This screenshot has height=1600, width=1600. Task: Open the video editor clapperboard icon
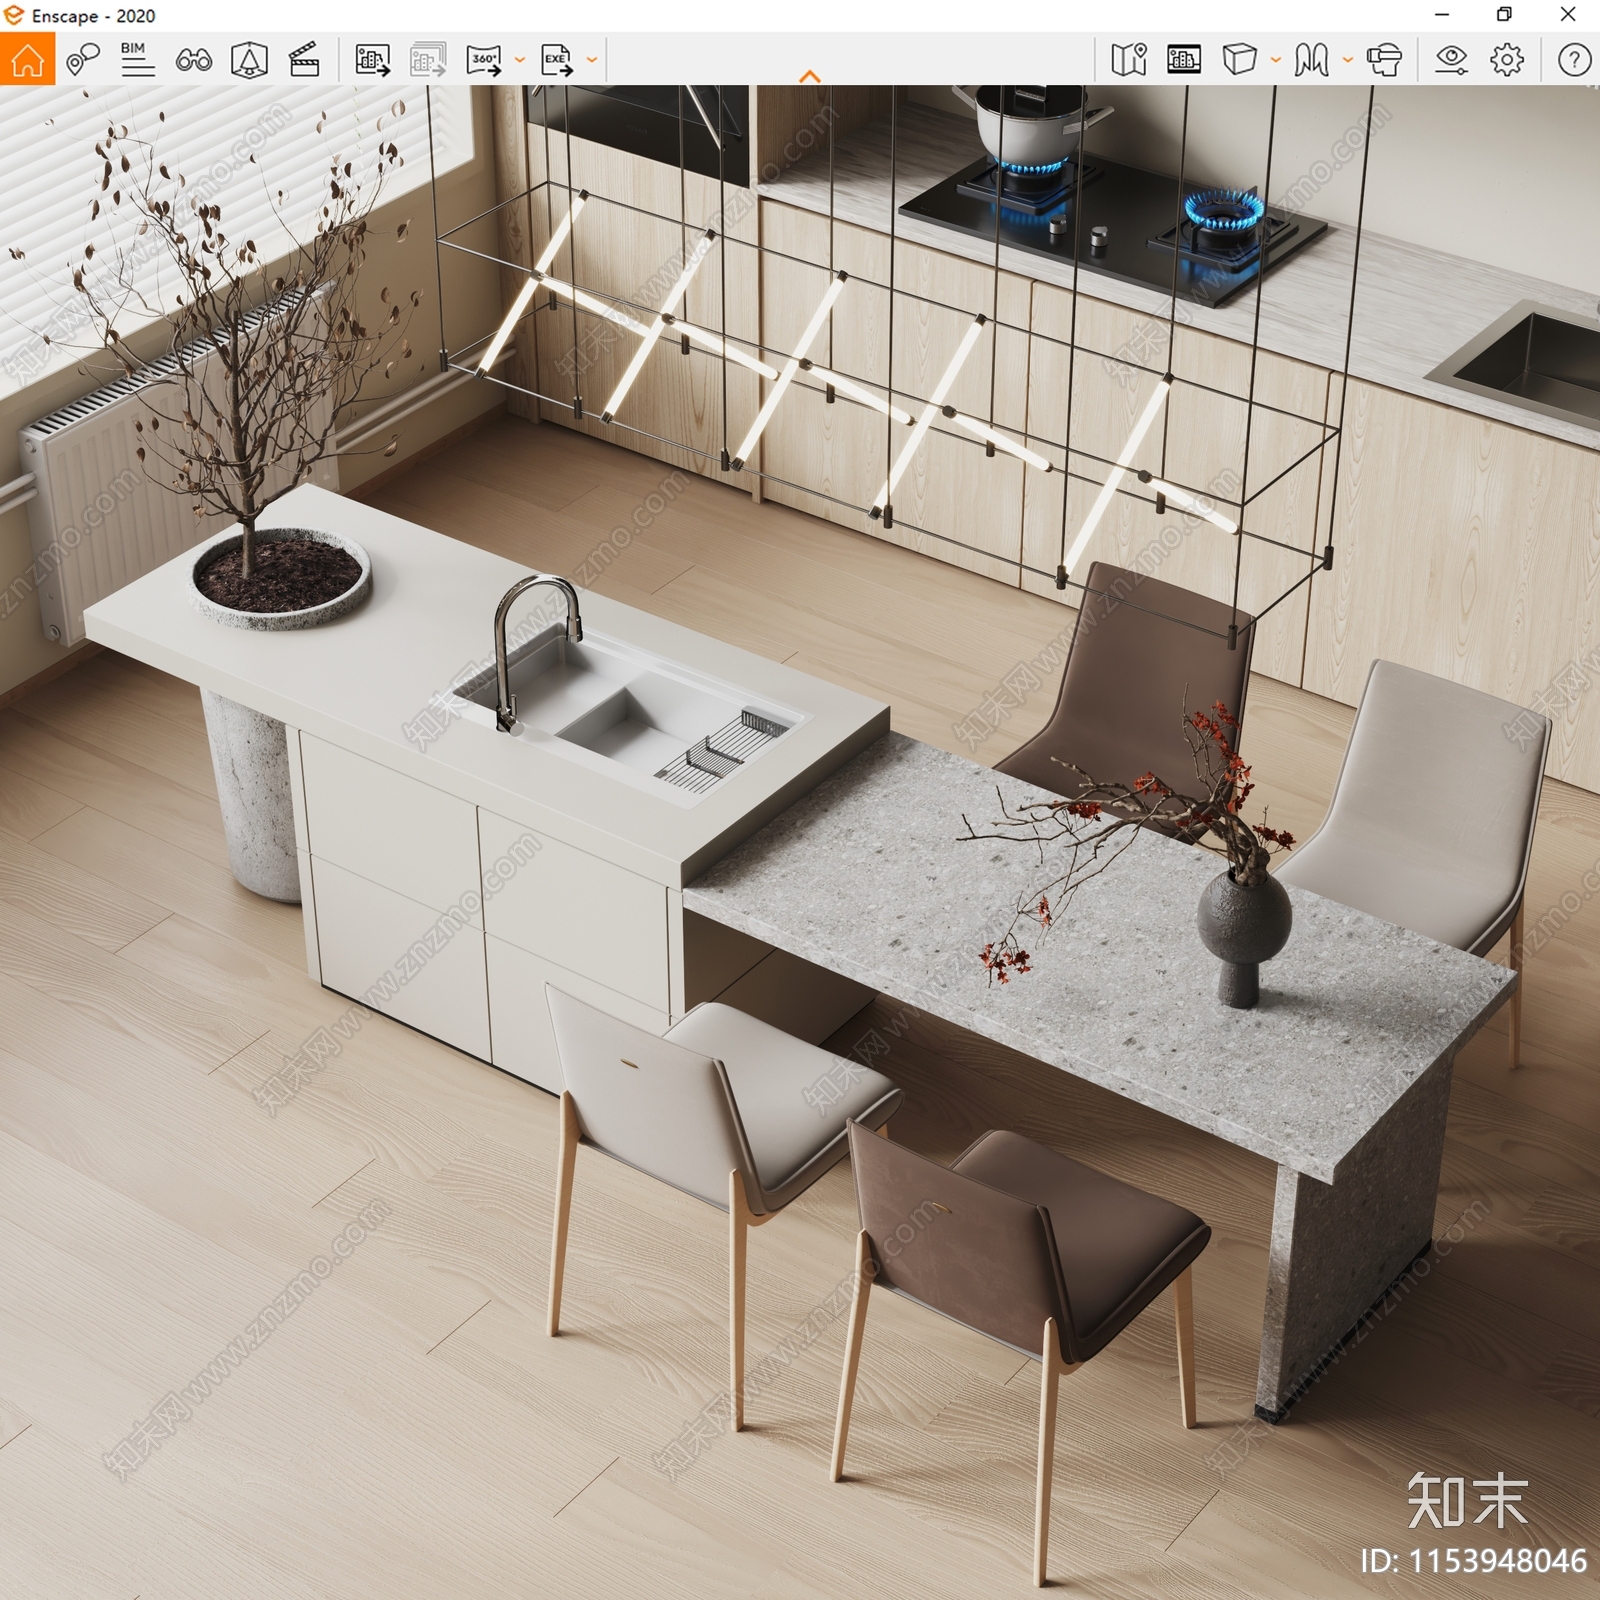click(x=304, y=60)
